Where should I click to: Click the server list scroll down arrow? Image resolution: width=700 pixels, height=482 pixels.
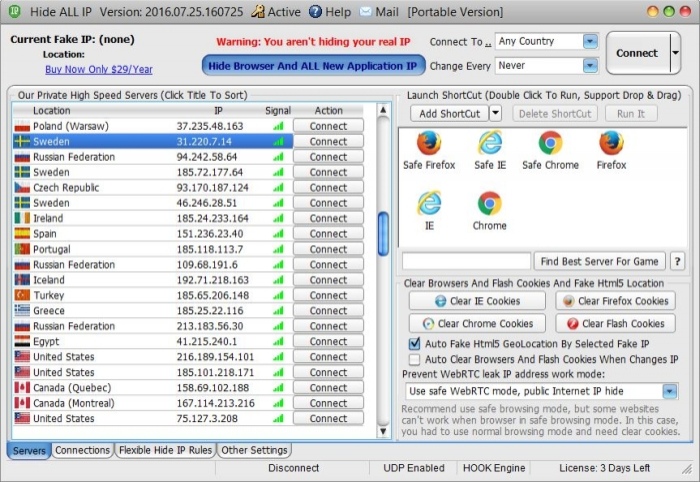click(x=383, y=432)
